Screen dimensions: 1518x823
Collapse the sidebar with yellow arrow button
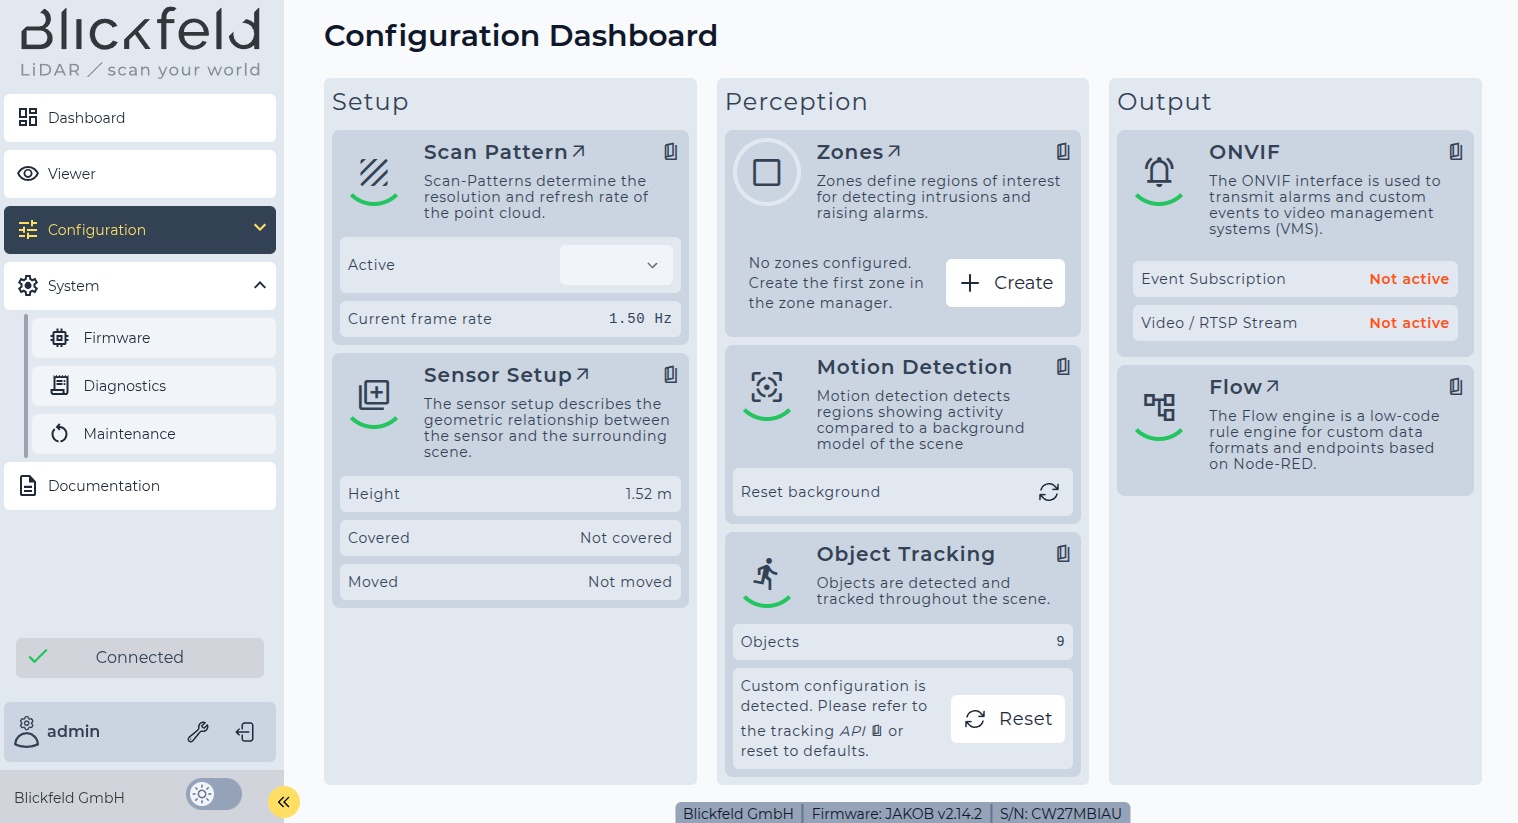tap(284, 801)
